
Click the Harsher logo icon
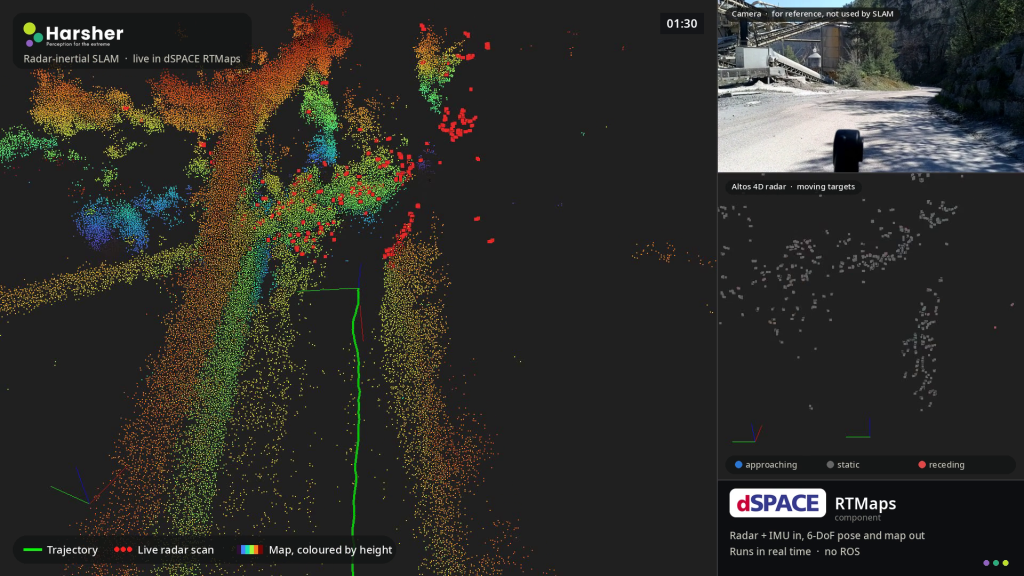click(x=33, y=34)
